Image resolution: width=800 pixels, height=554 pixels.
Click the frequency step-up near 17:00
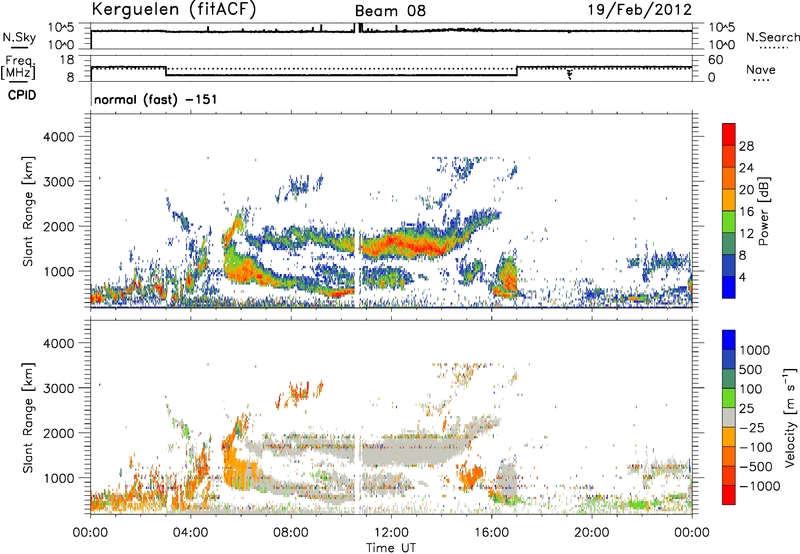(517, 71)
